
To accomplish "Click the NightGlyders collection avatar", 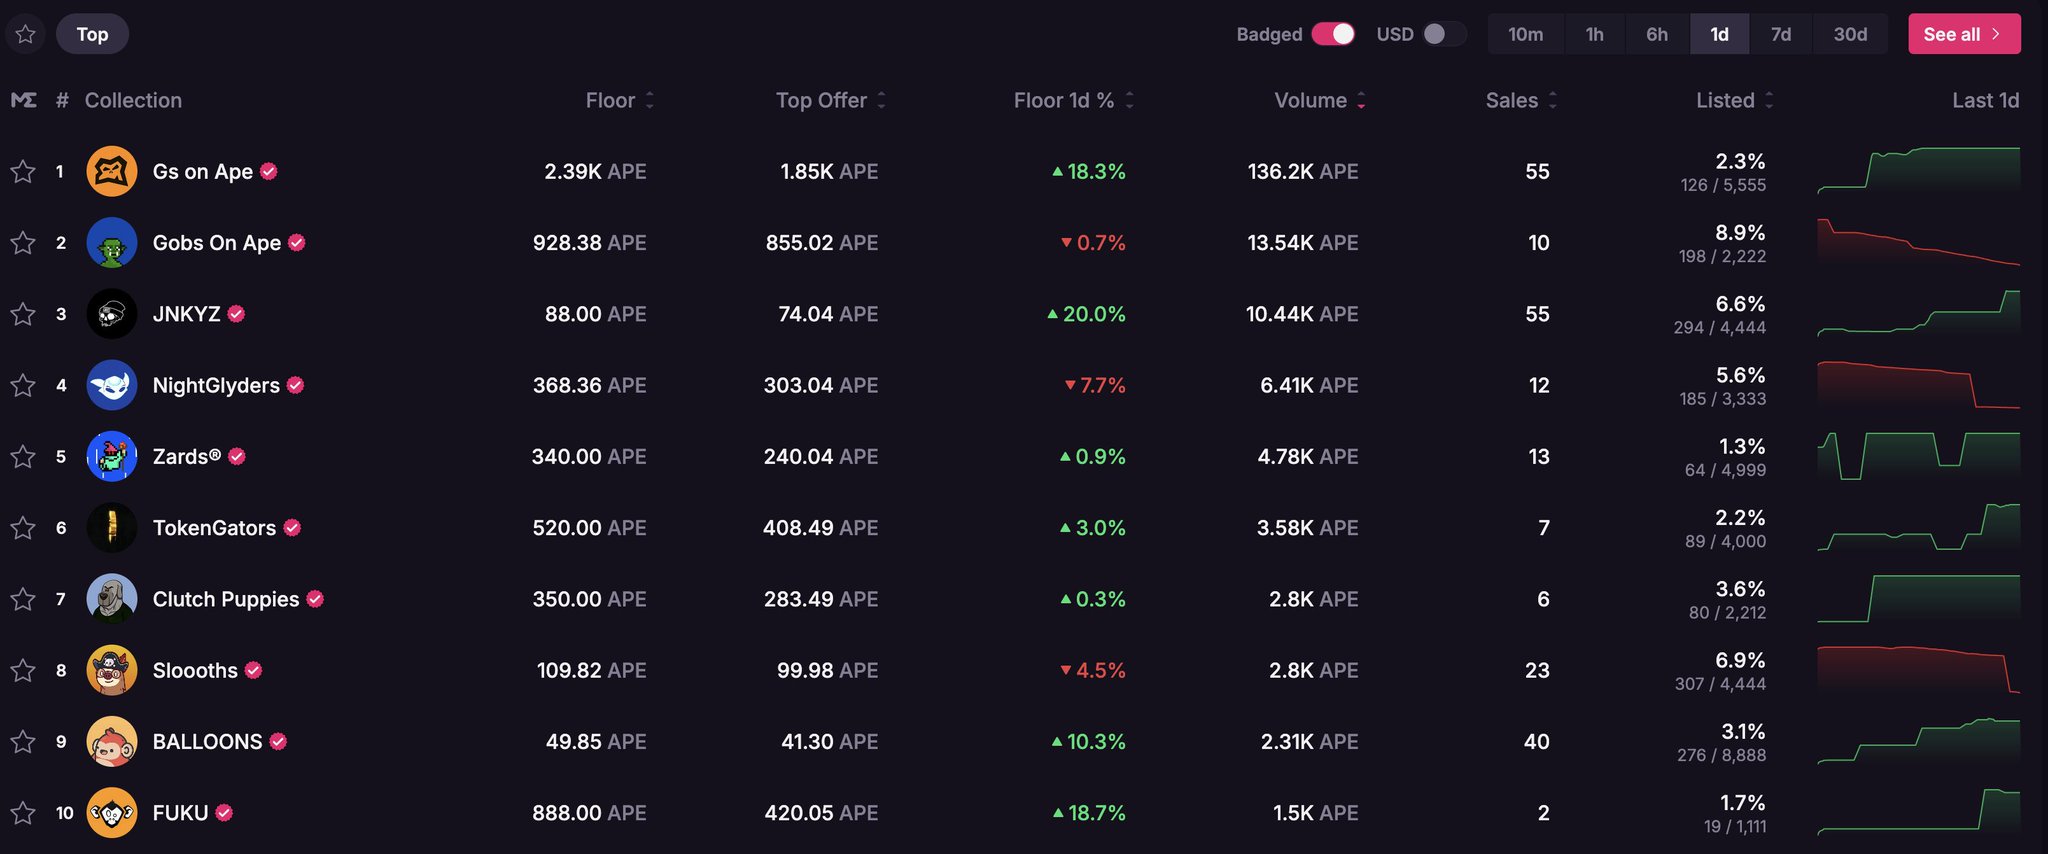I will point(112,385).
